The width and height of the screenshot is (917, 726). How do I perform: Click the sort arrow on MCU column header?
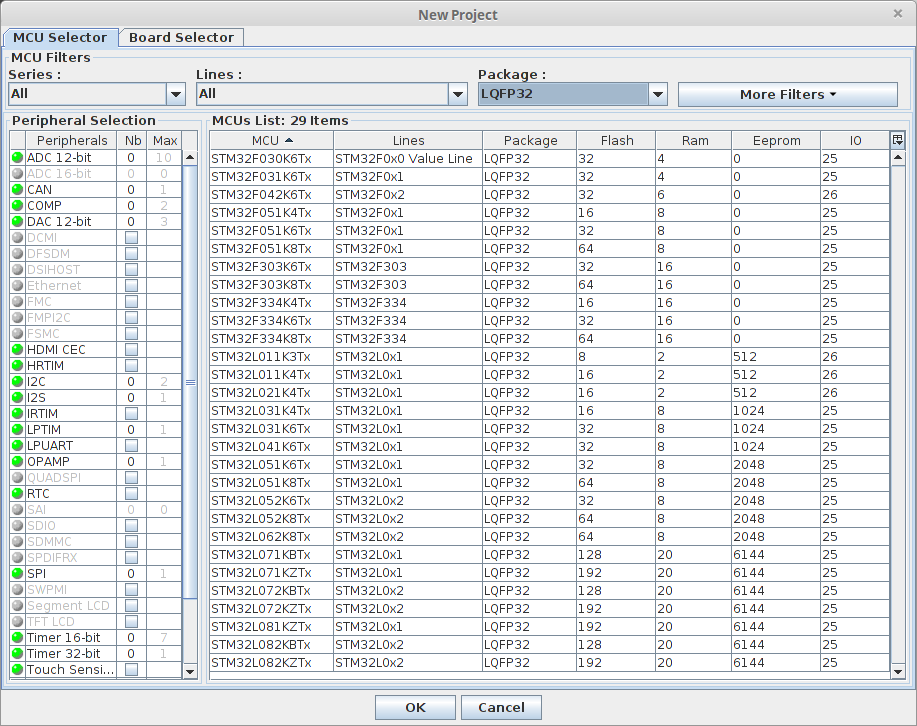(x=289, y=140)
